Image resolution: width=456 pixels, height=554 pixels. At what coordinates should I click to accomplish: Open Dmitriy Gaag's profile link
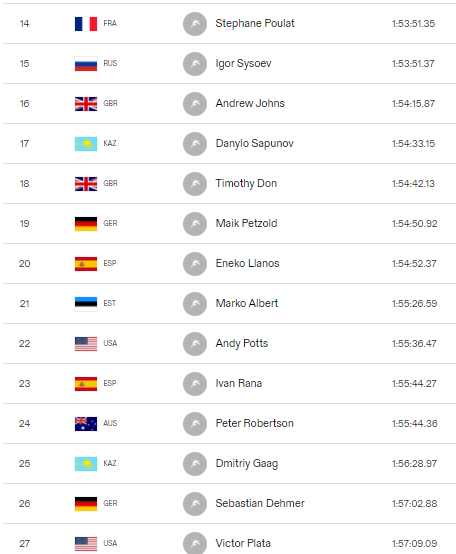pyautogui.click(x=247, y=464)
